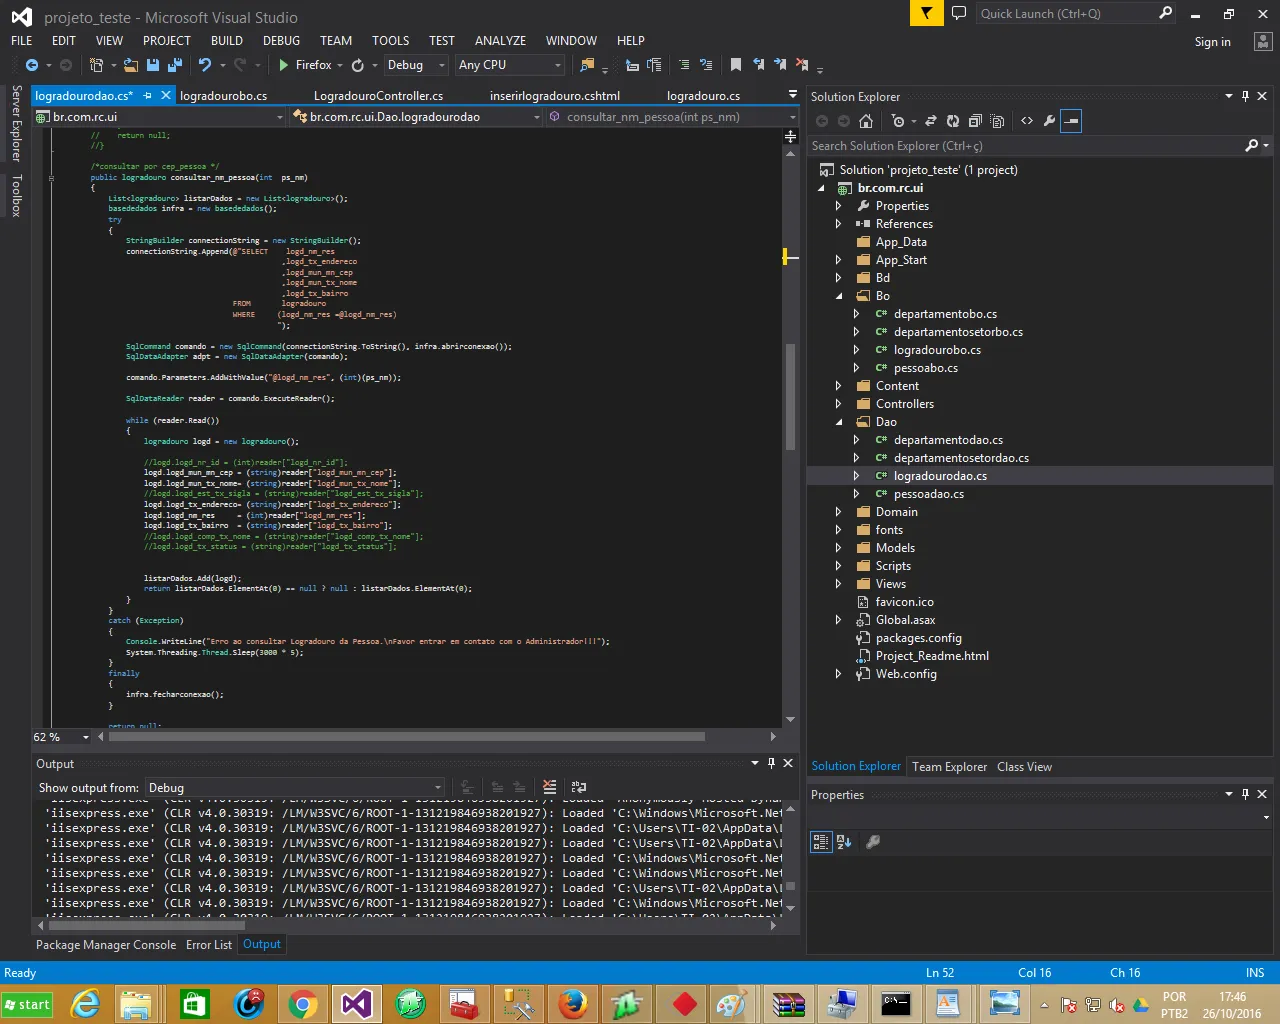Click the Home icon in Solution Explorer
Viewport: 1280px width, 1024px height.
click(x=866, y=121)
